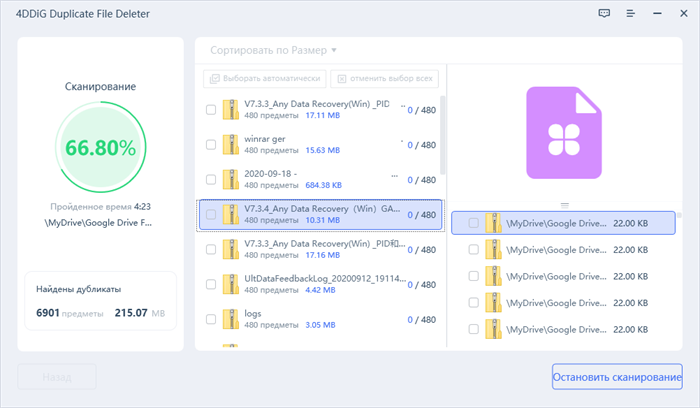Click the 4.42 MB size value

point(320,290)
